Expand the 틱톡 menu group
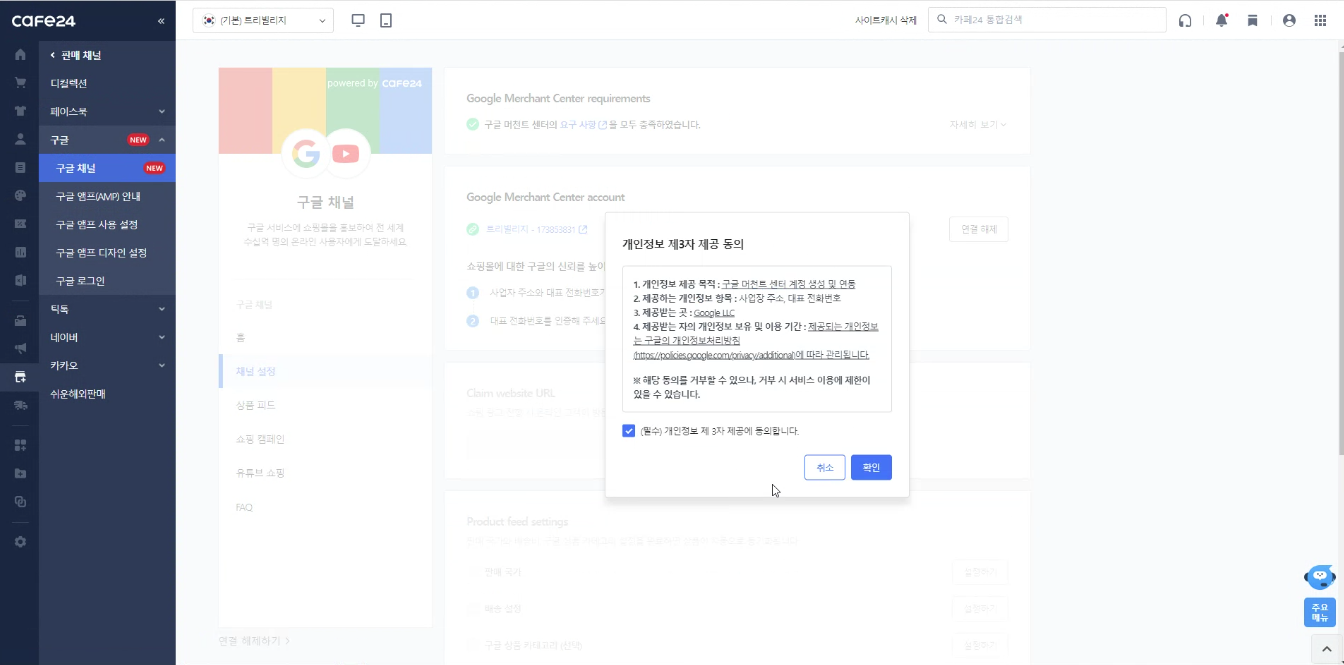 pyautogui.click(x=107, y=309)
